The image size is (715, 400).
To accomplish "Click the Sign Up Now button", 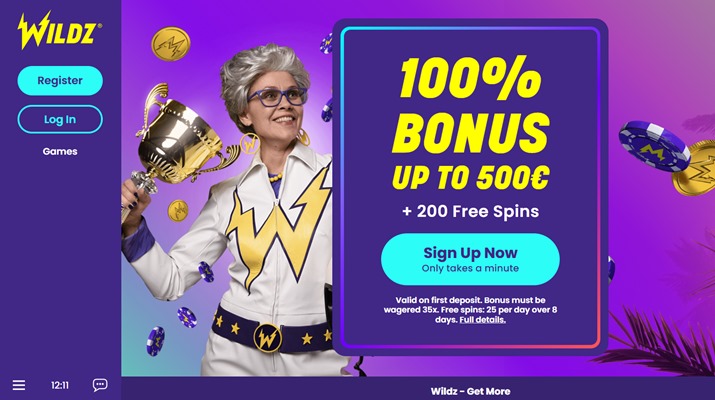I will (470, 260).
